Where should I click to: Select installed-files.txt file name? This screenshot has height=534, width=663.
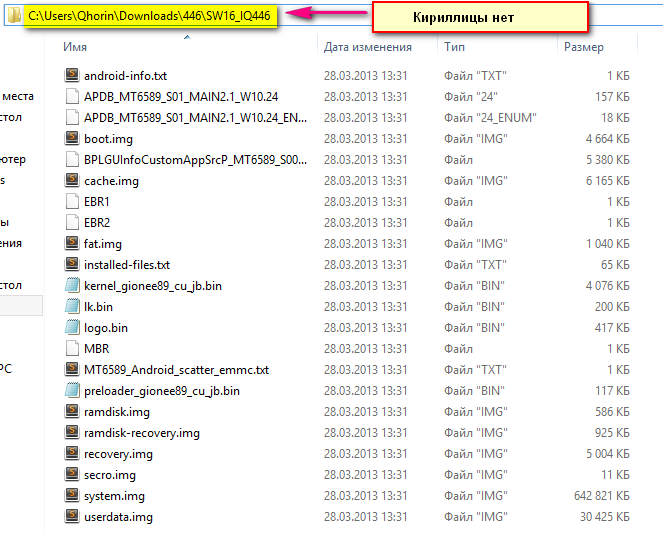(x=127, y=264)
